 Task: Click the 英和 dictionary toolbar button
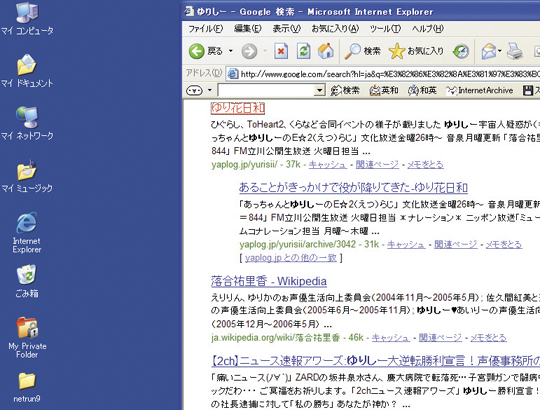[x=384, y=91]
